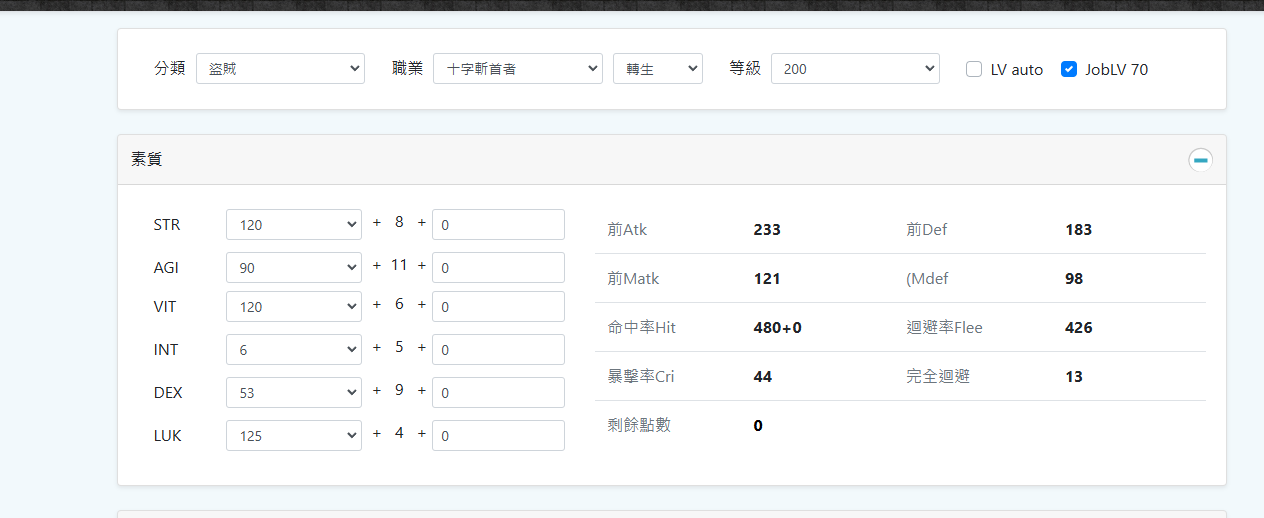The width and height of the screenshot is (1264, 518).
Task: Open the INT base value dropdown
Action: (294, 350)
